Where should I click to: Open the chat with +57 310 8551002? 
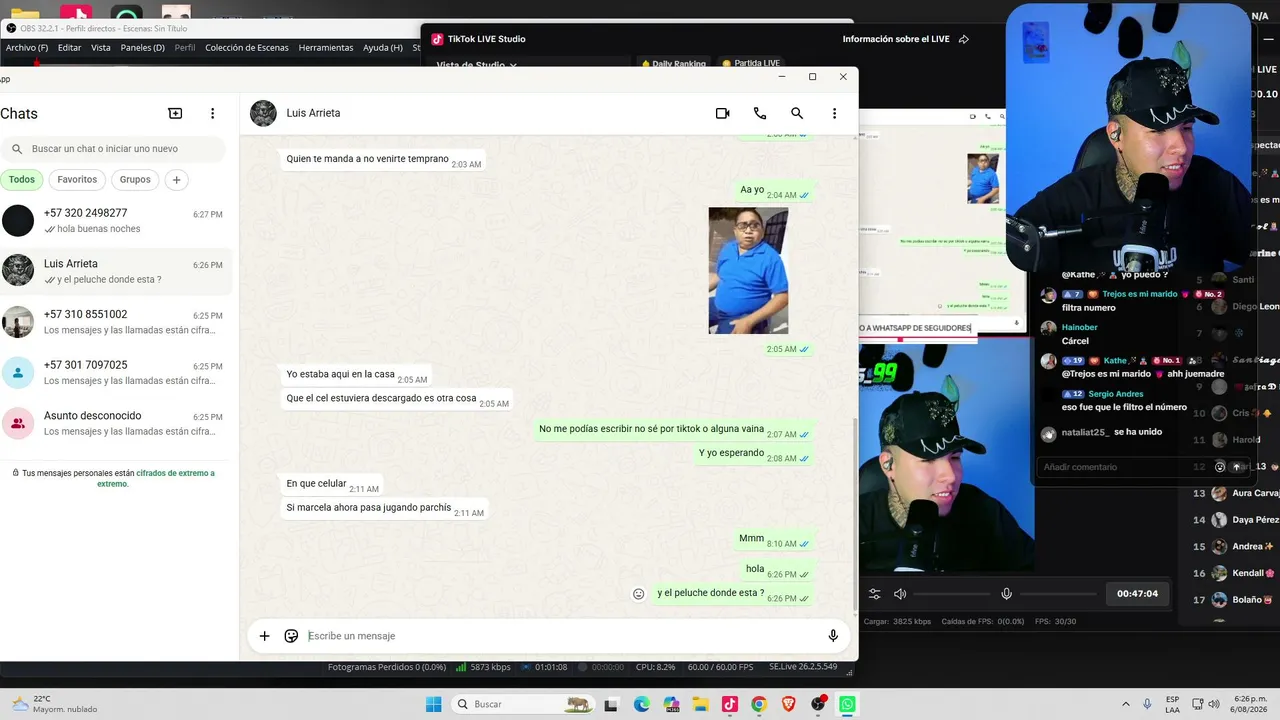[x=116, y=322]
